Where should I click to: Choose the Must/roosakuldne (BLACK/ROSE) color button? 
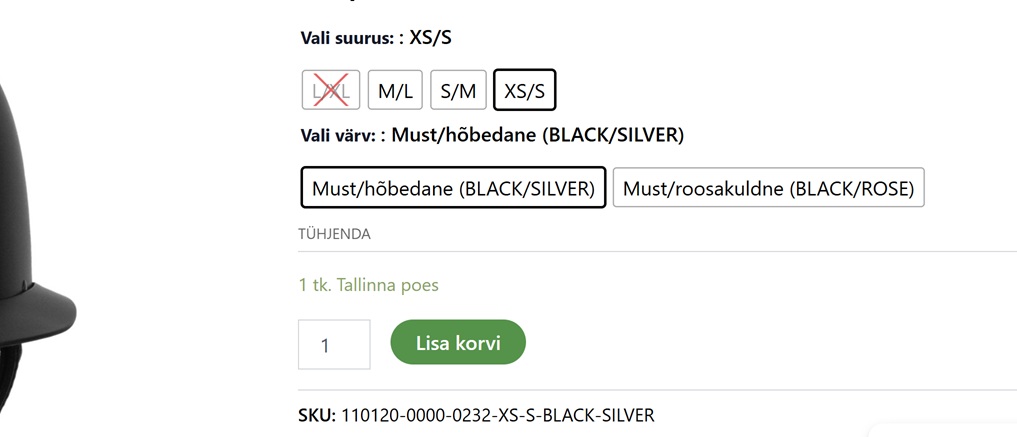[x=767, y=187]
